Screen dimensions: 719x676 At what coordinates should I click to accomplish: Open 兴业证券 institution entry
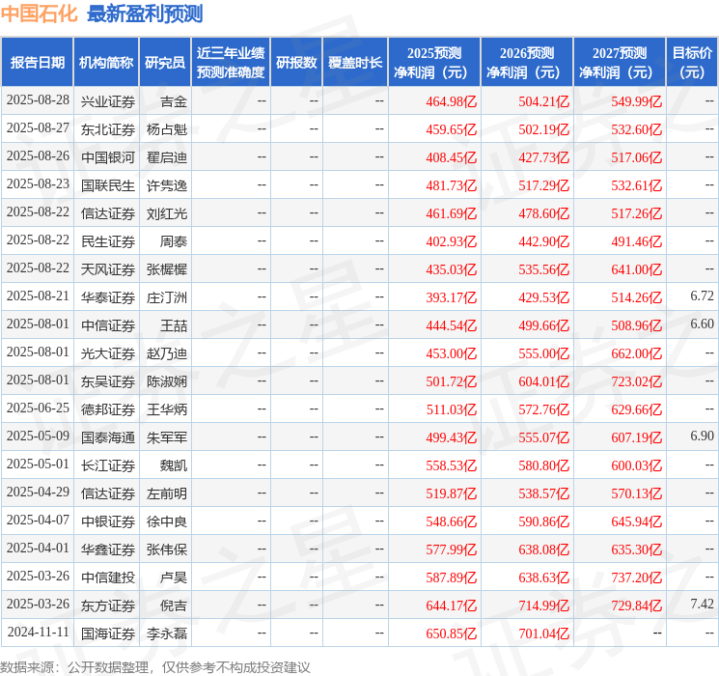point(108,101)
